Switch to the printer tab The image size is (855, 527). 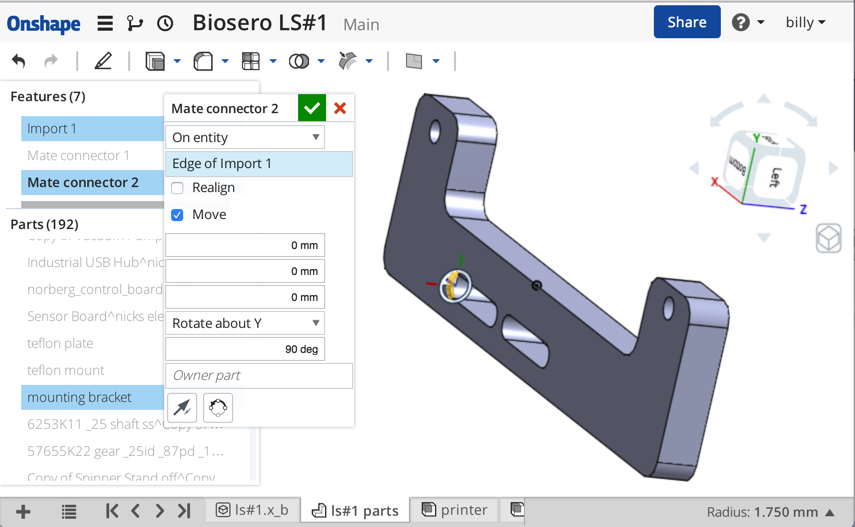(x=454, y=510)
